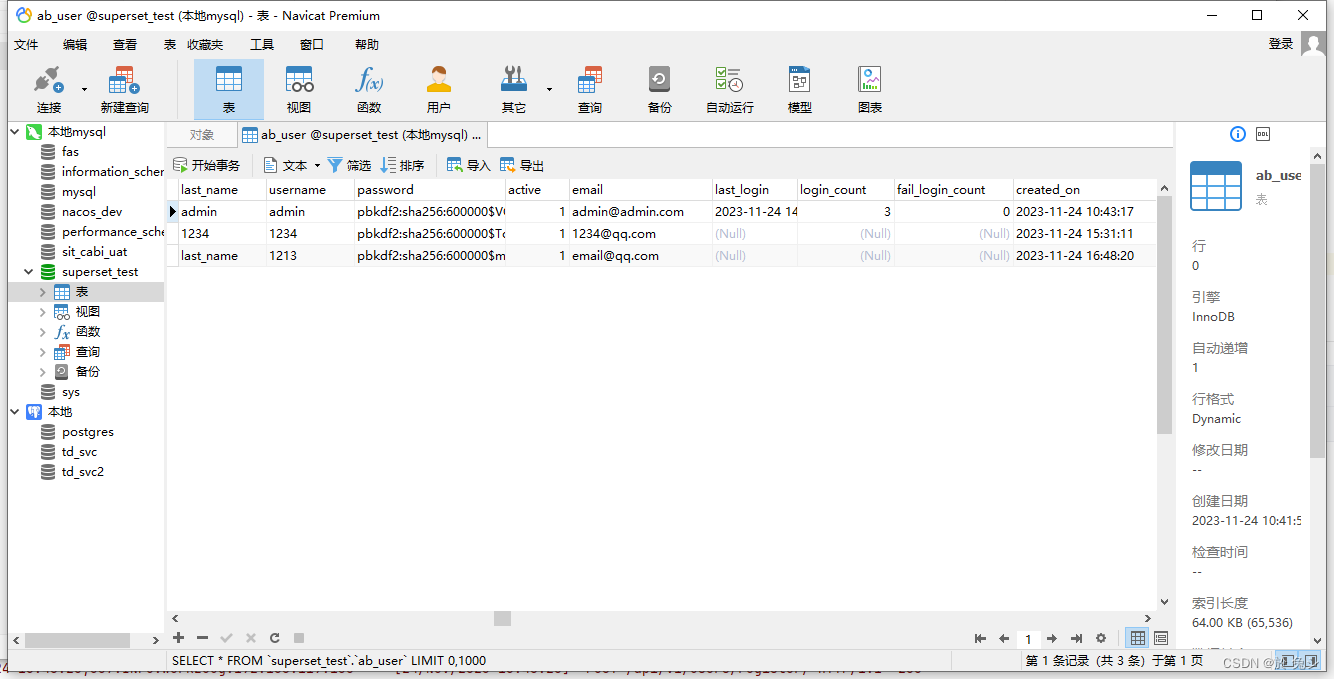The image size is (1334, 679).
Task: Switch to the 对象 (Objects) tab
Action: tap(202, 135)
